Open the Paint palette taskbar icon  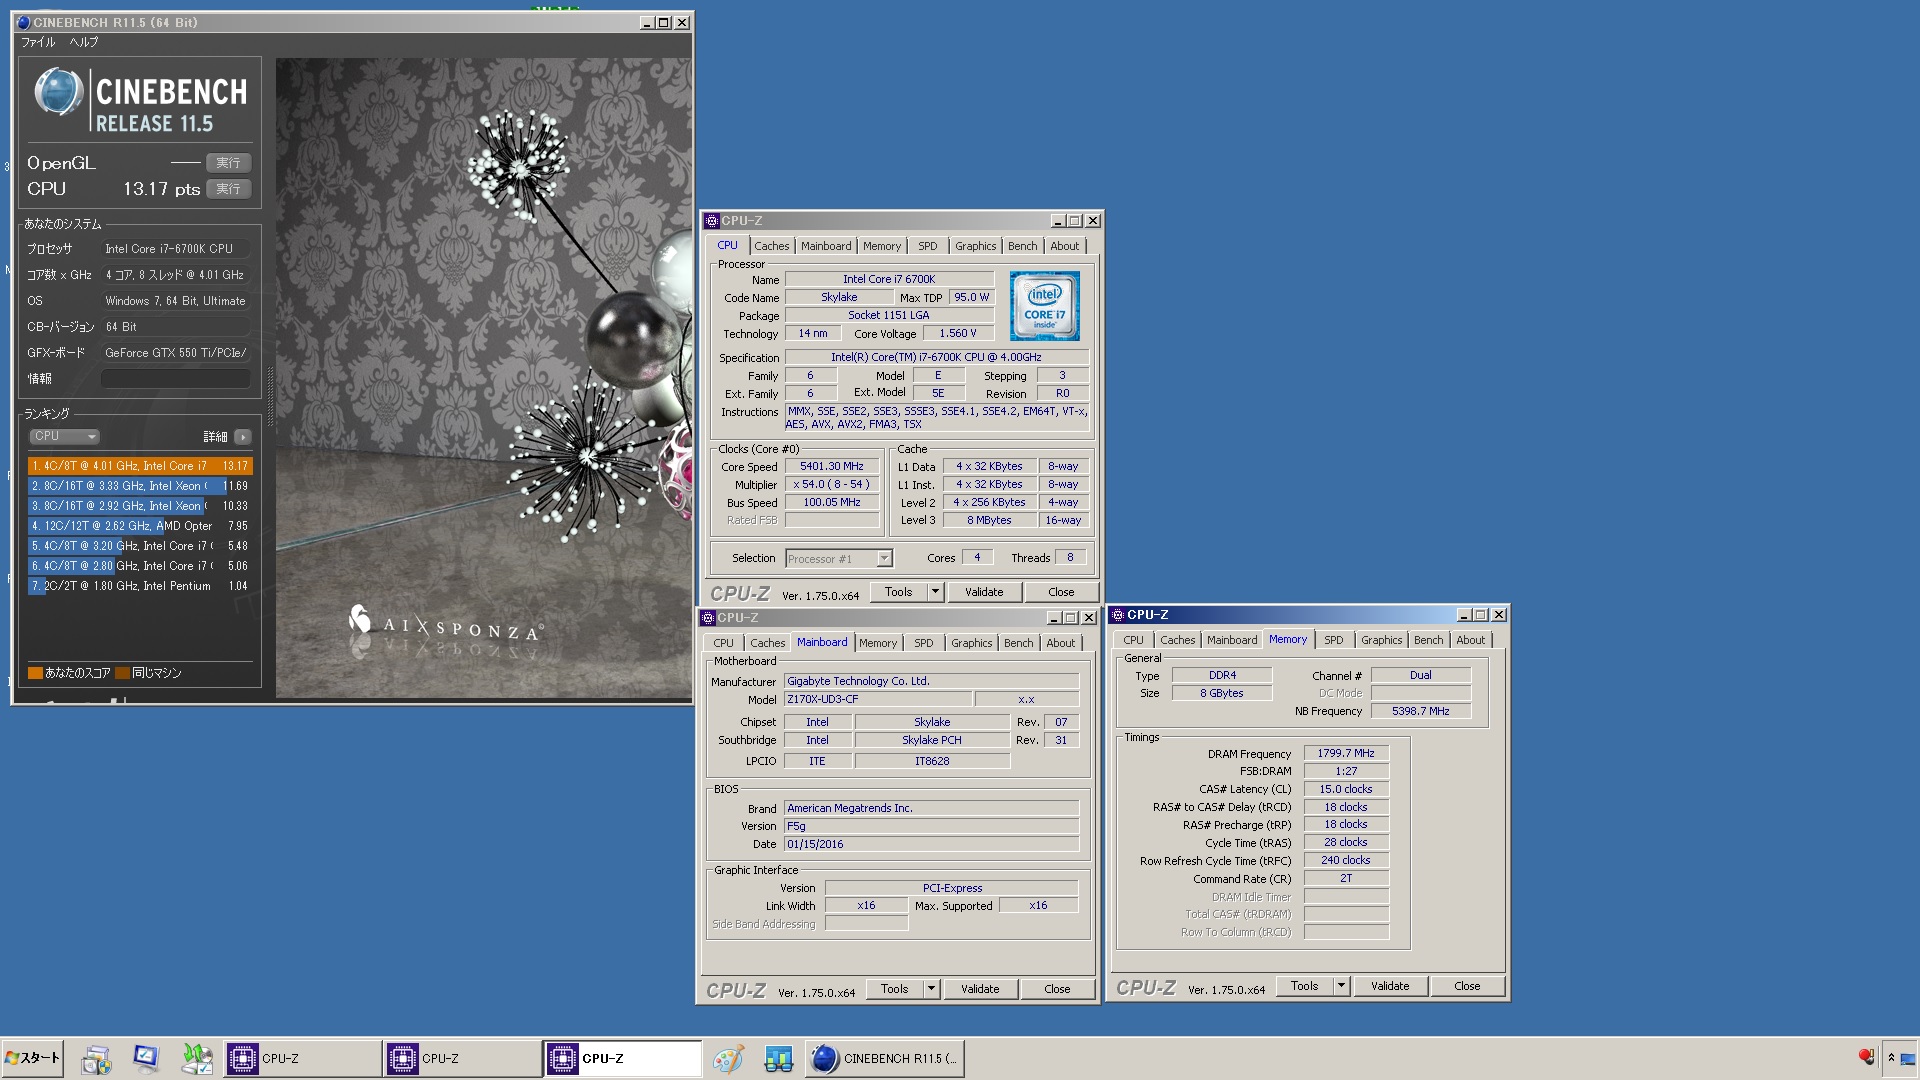point(728,1058)
